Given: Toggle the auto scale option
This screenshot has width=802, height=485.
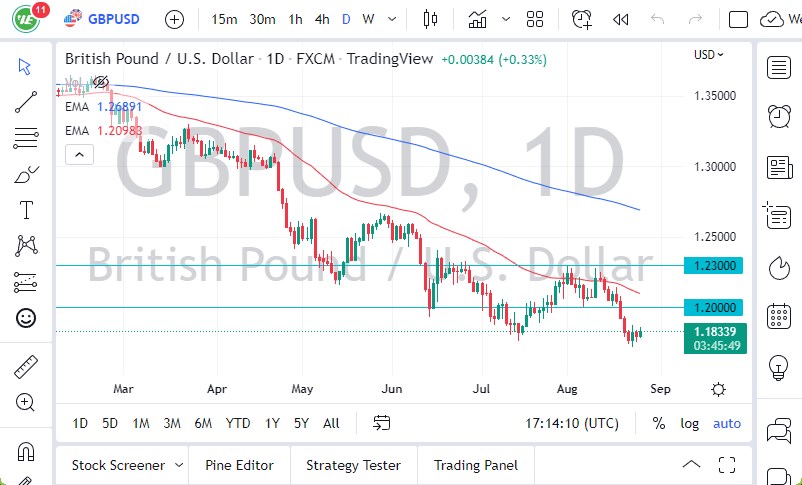Looking at the screenshot, I should pyautogui.click(x=727, y=423).
